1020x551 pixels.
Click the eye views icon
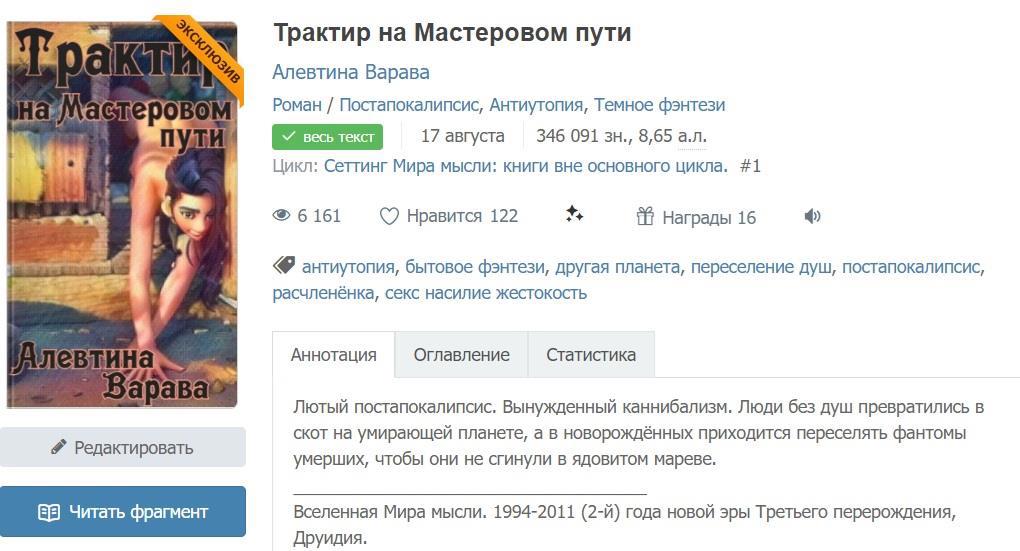(x=282, y=216)
